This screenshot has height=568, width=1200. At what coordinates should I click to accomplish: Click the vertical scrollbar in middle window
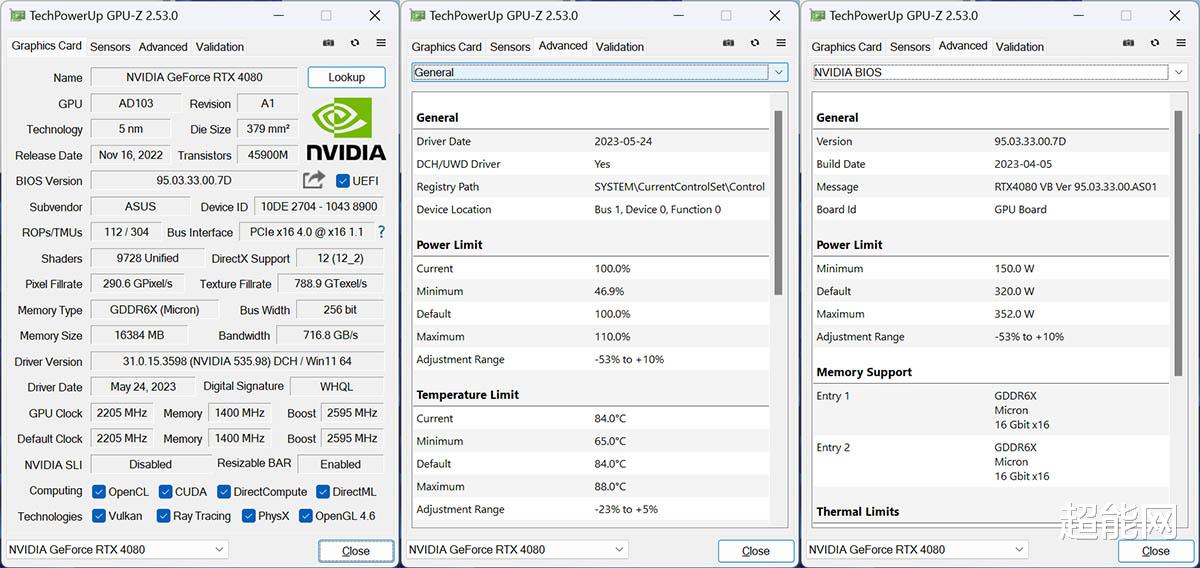778,202
